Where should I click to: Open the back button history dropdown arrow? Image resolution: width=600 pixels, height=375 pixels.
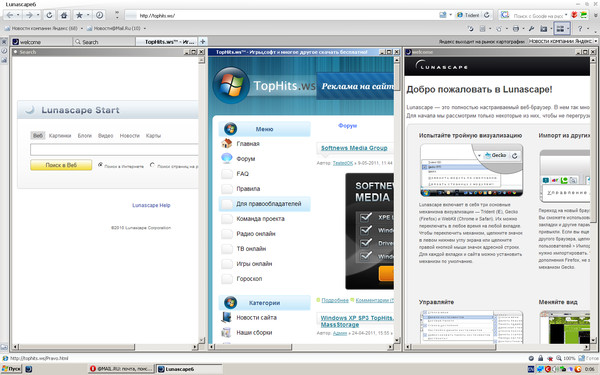pyautogui.click(x=18, y=15)
